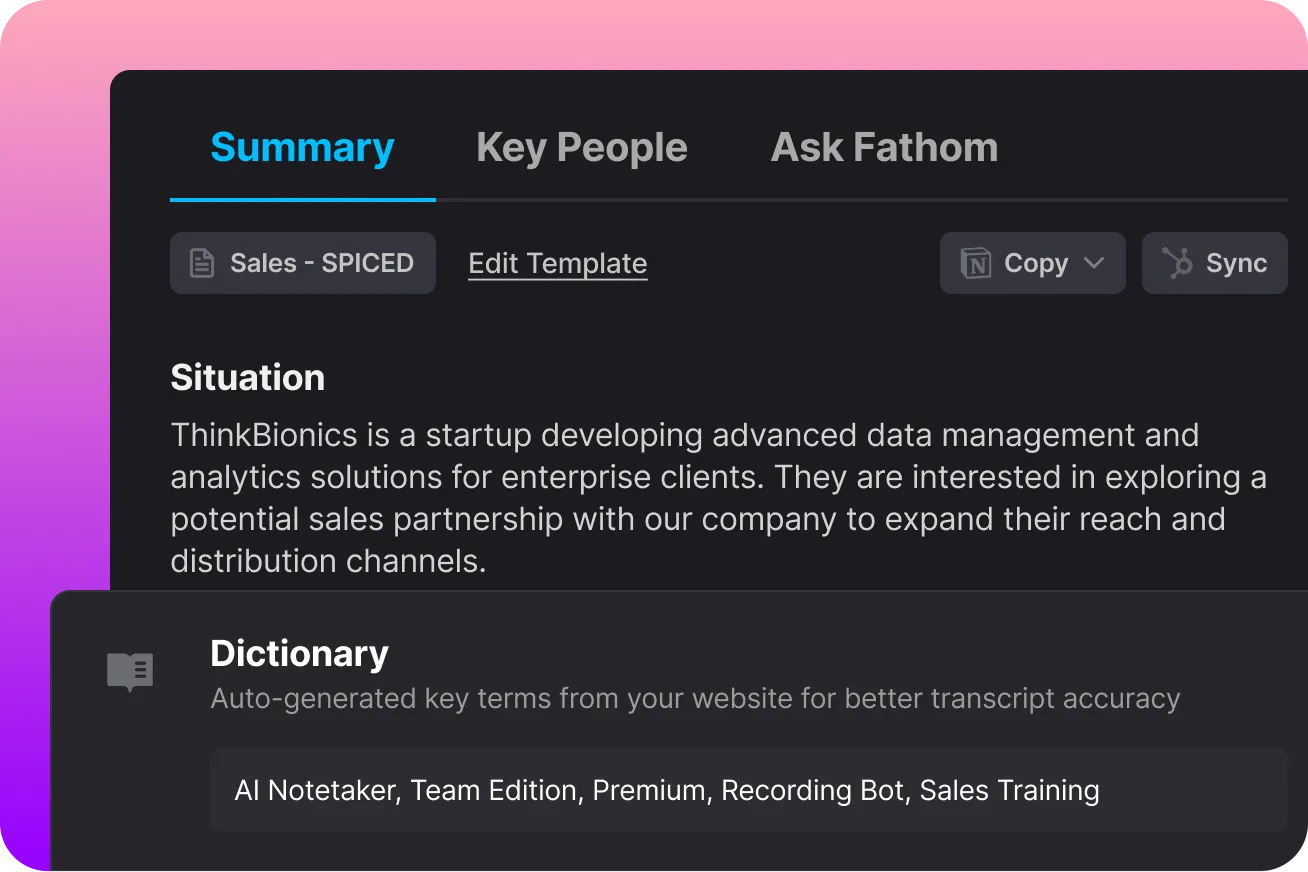Switch to the Summary tab
This screenshot has height=872, width=1308.
pos(302,148)
